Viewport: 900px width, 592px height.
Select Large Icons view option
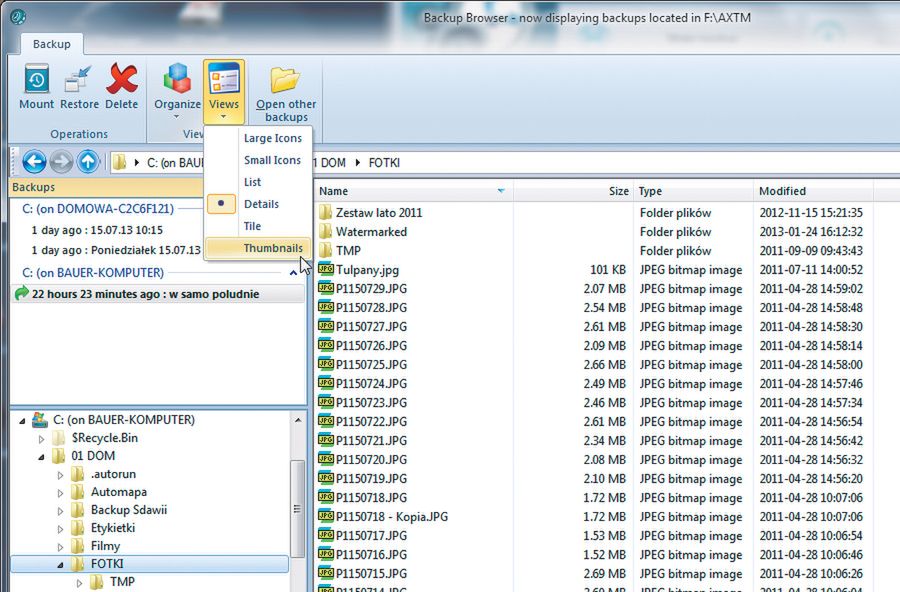coord(272,138)
